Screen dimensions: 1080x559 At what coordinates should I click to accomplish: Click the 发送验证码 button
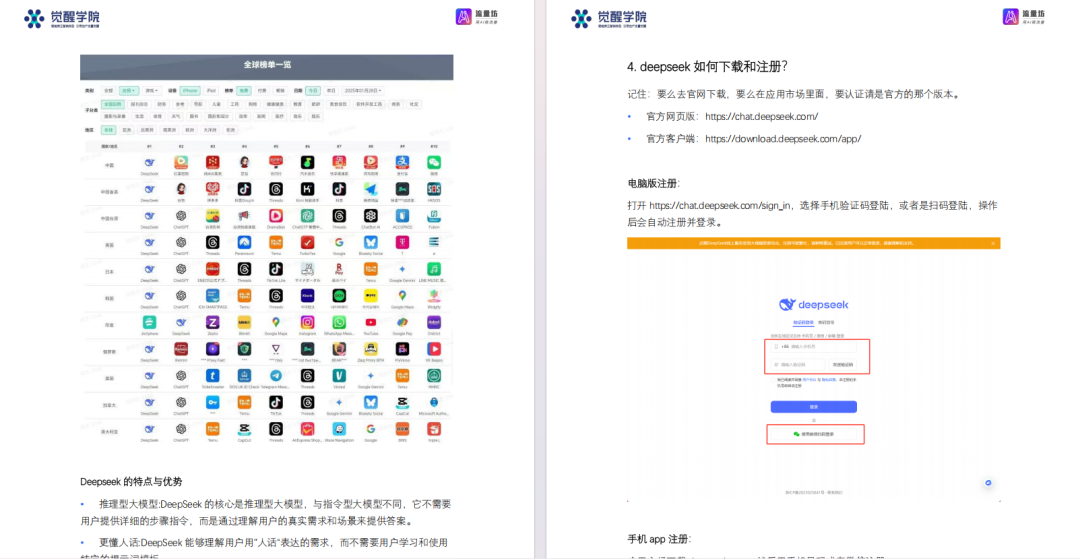click(842, 364)
